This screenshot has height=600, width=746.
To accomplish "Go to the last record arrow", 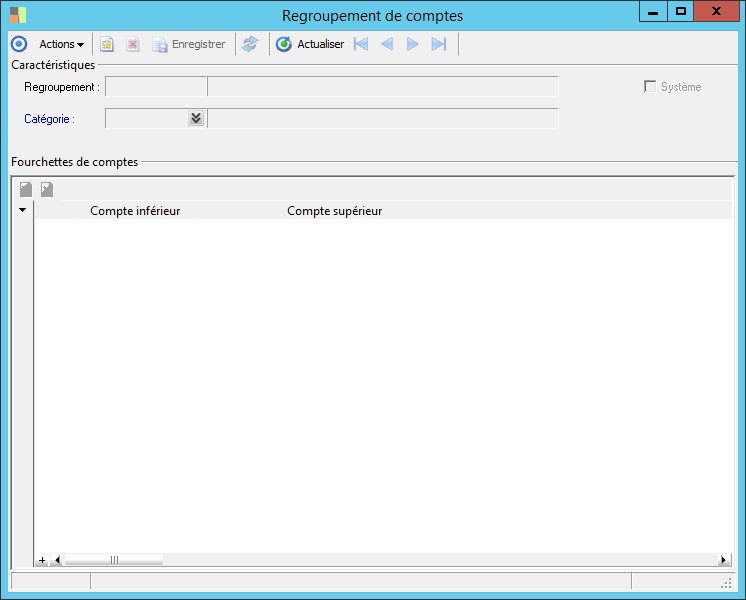I will coord(439,44).
